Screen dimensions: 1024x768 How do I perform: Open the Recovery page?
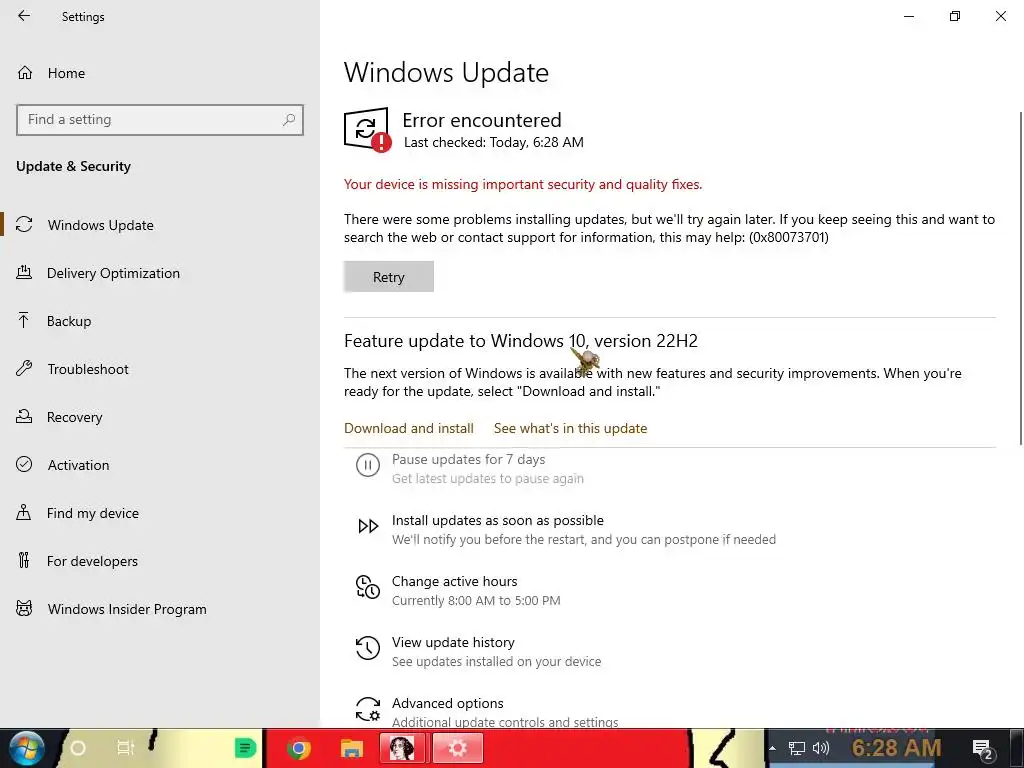click(x=74, y=417)
